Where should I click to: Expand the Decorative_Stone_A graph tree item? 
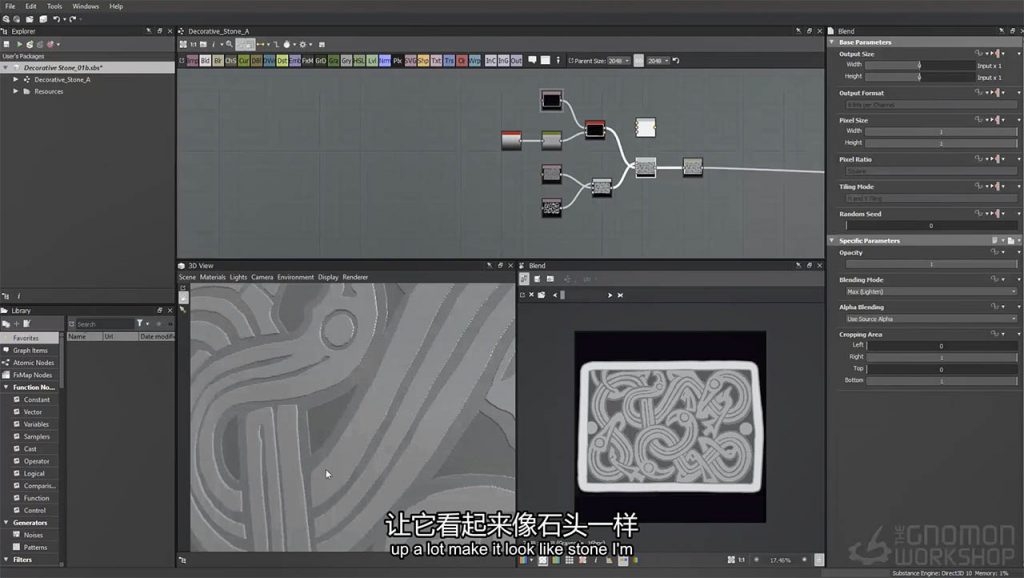click(x=16, y=79)
